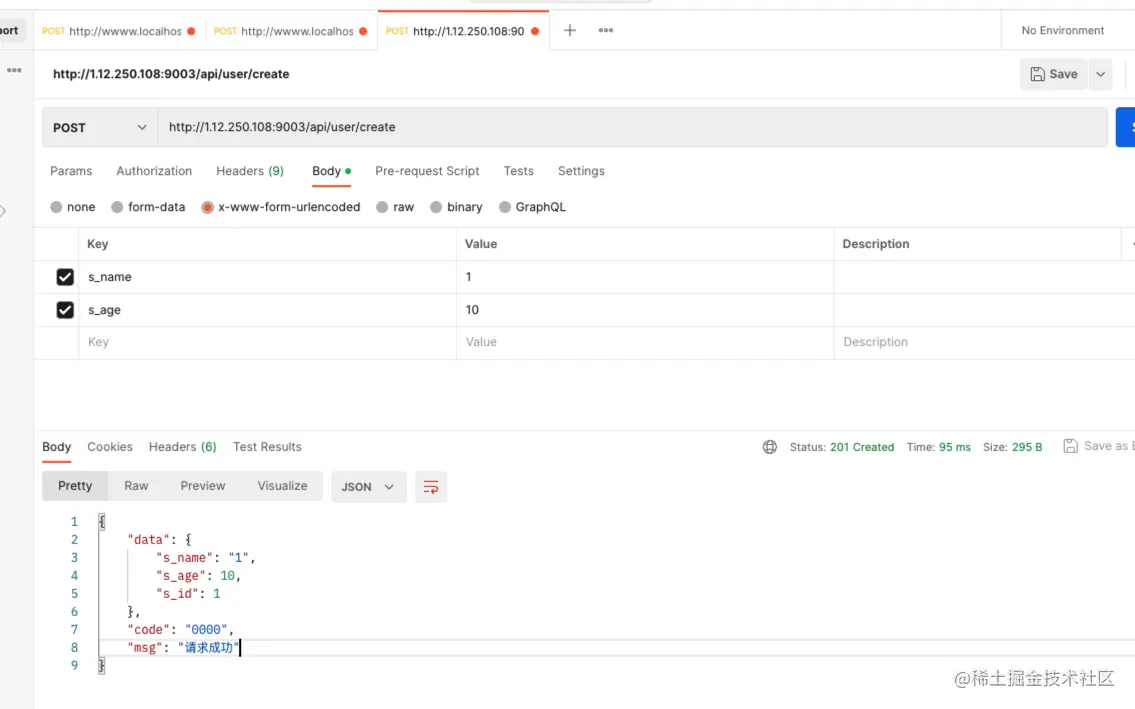Click the "code": "0000" response line
The width and height of the screenshot is (1135, 709).
tap(180, 629)
